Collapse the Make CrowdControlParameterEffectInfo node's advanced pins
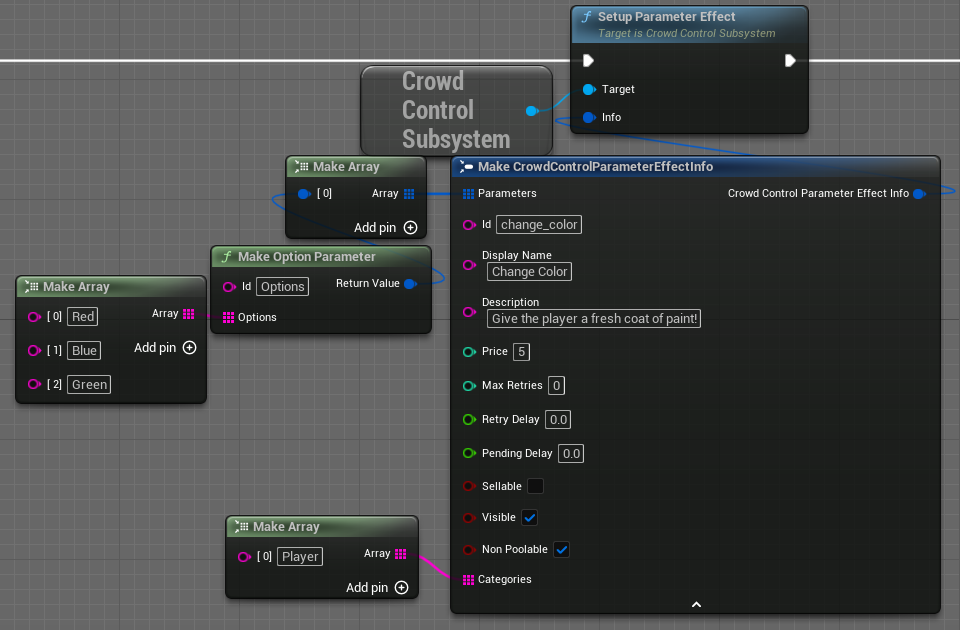 (x=696, y=604)
